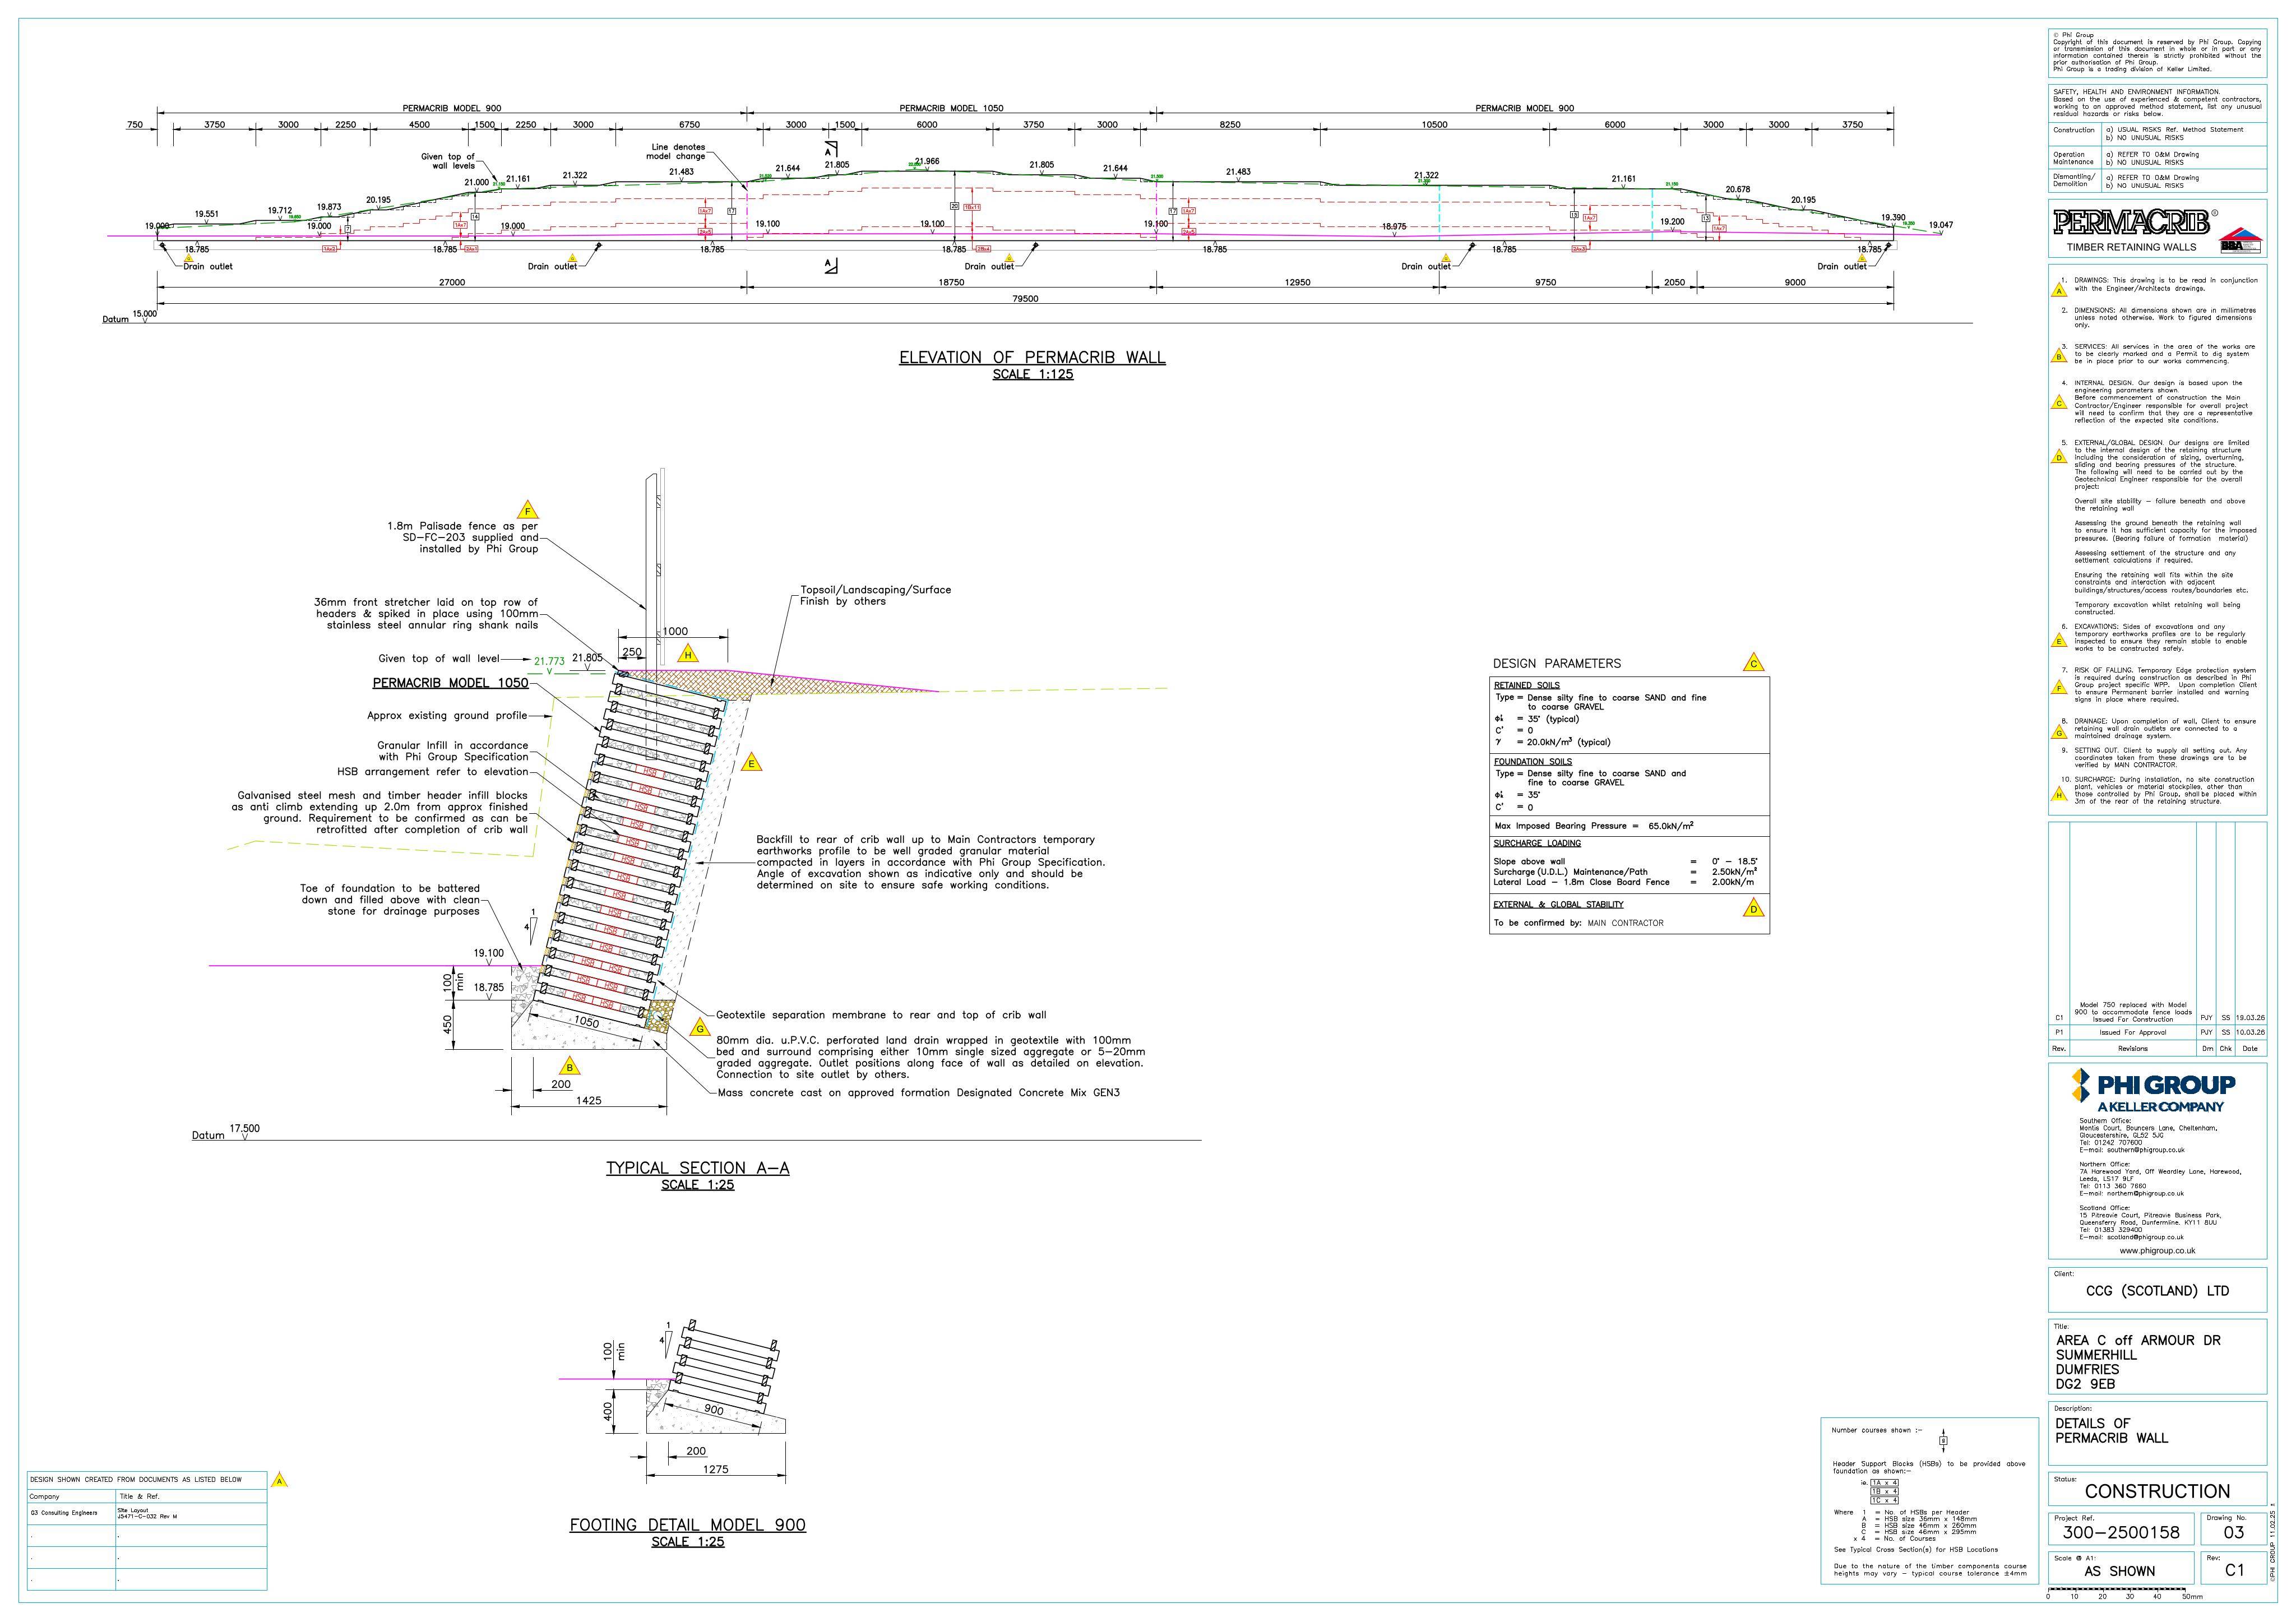This screenshot has width=2296, height=1622.
Task: Click triangle D next to External/Global Design note 5
Action: click(x=2059, y=457)
